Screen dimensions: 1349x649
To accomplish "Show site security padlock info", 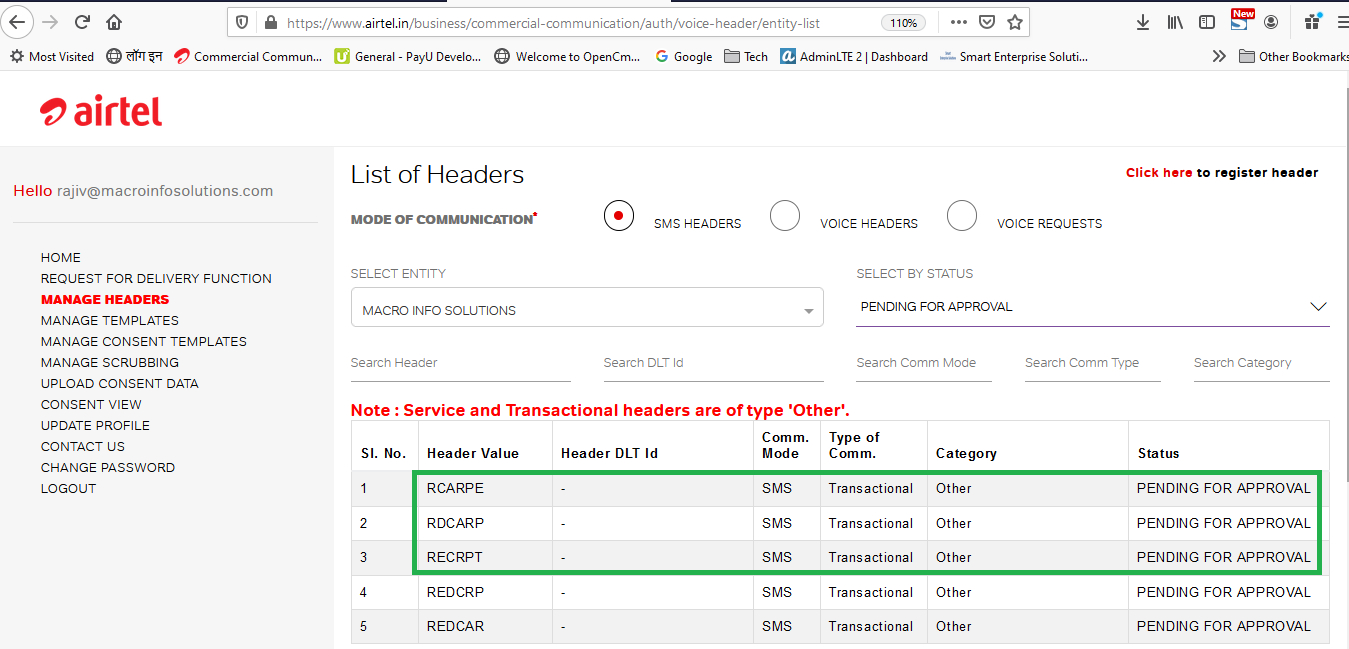I will [x=269, y=22].
